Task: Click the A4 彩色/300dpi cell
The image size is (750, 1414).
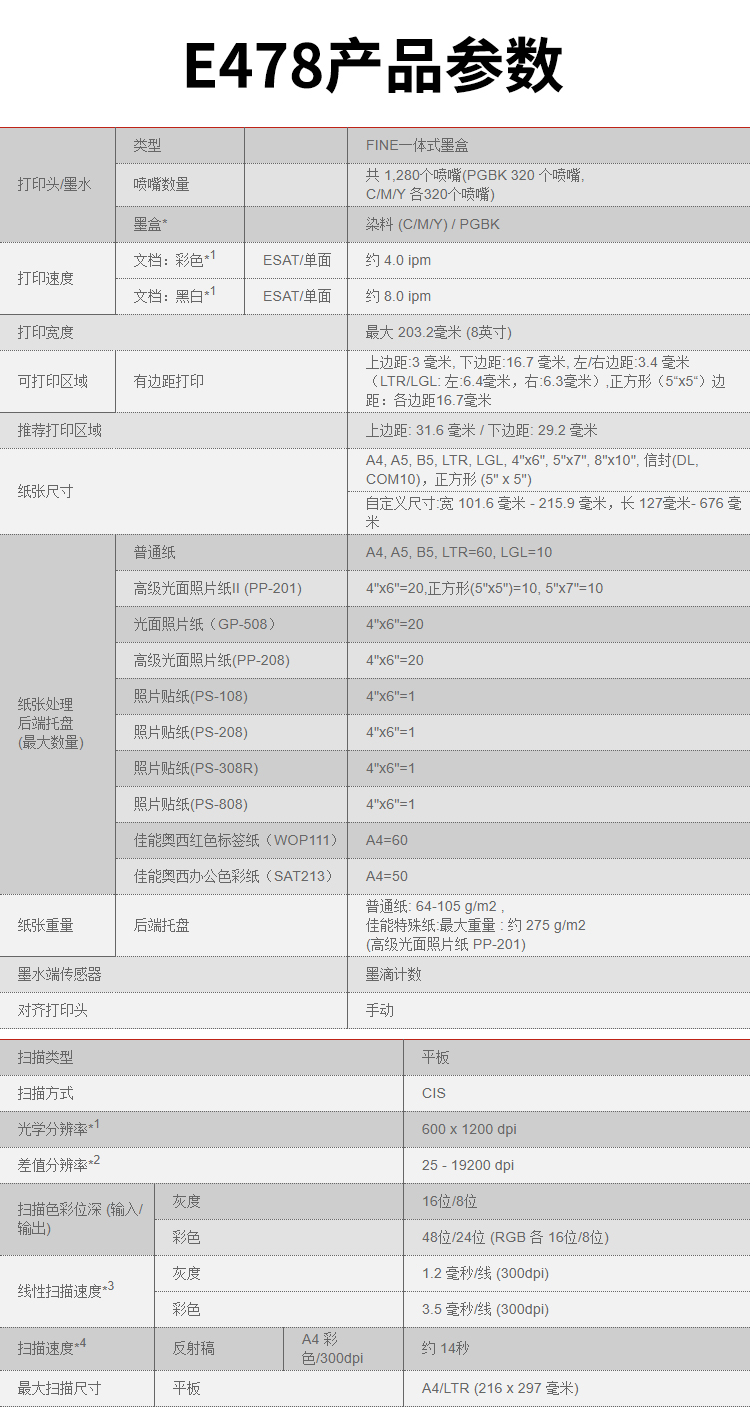Action: tap(344, 1349)
